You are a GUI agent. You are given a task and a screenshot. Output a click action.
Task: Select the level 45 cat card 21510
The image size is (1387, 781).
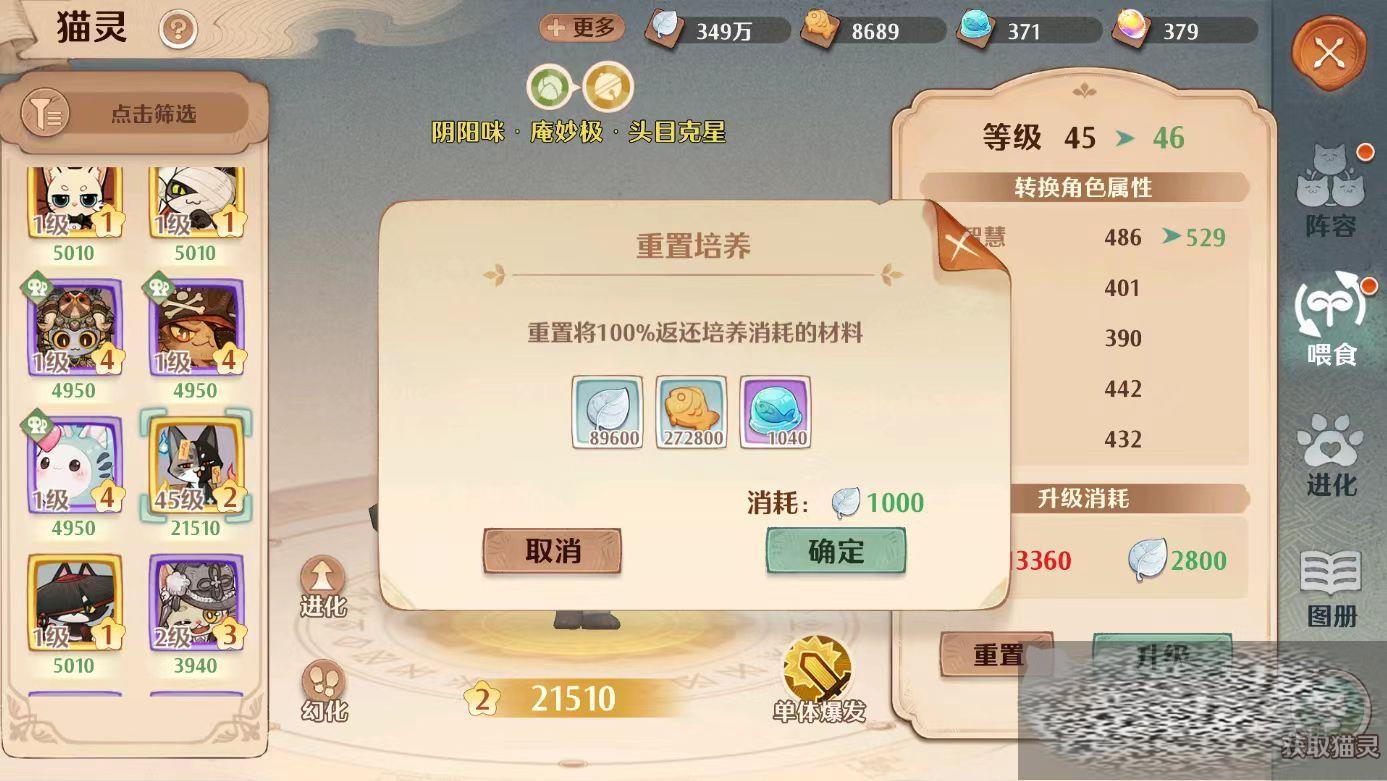coord(196,474)
